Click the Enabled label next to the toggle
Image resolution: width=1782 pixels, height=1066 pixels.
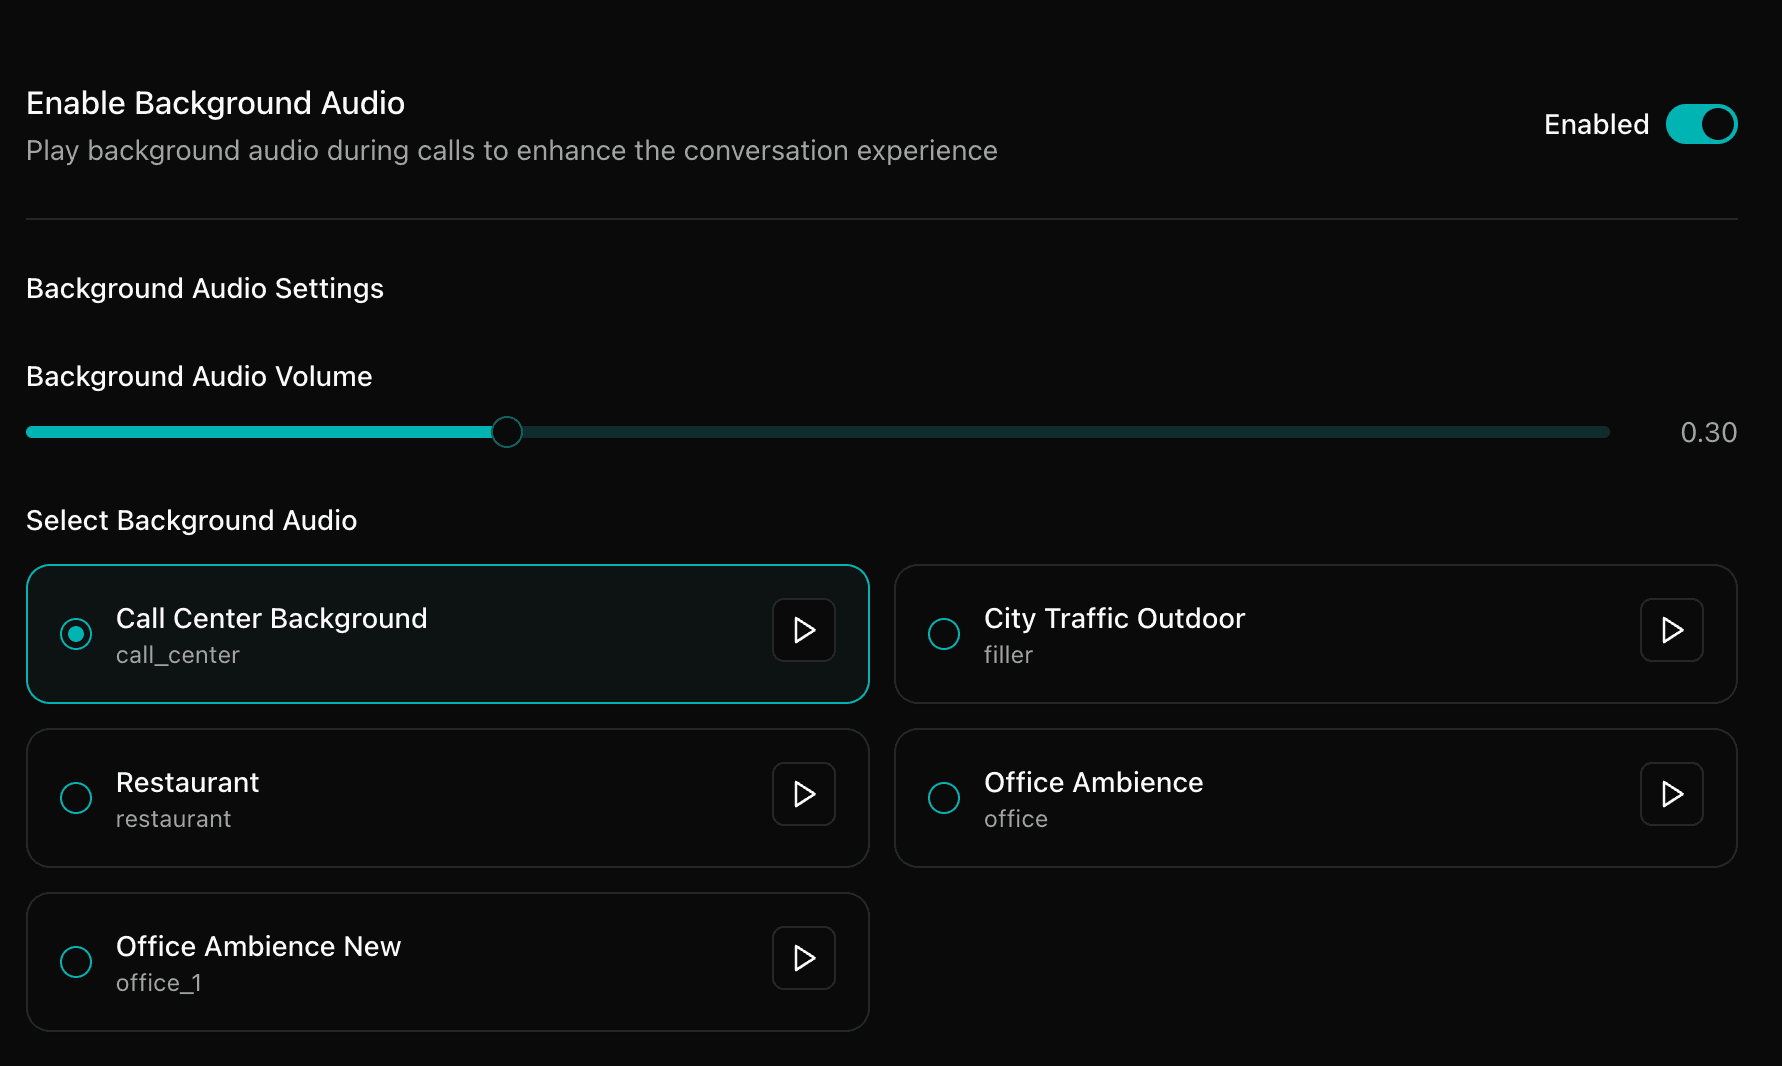point(1595,124)
